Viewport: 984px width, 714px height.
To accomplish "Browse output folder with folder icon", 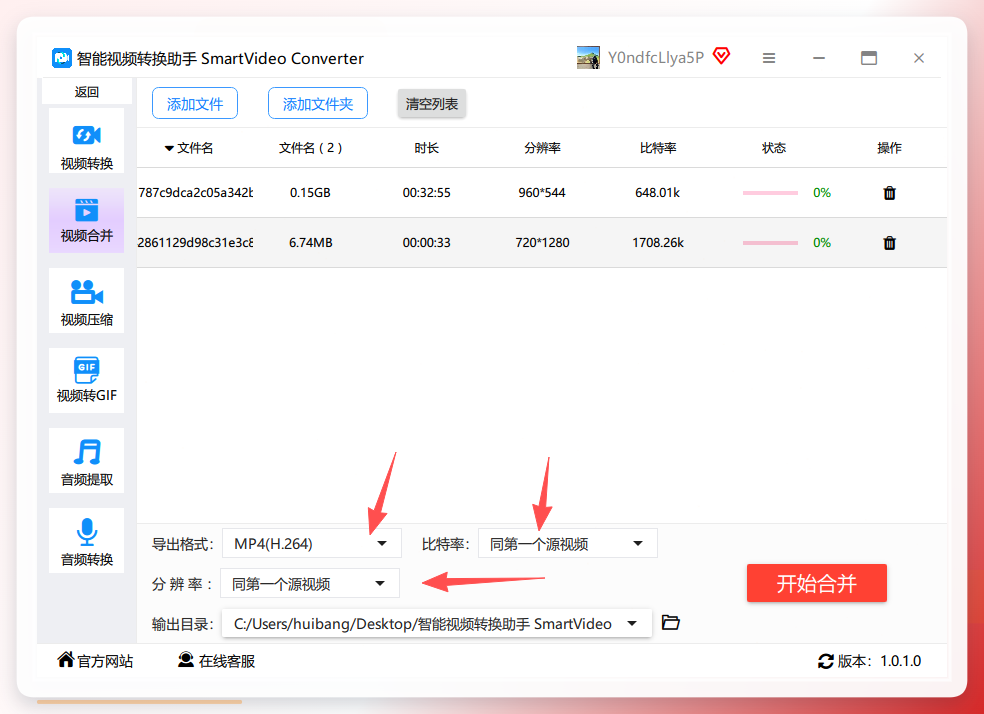I will coord(671,622).
